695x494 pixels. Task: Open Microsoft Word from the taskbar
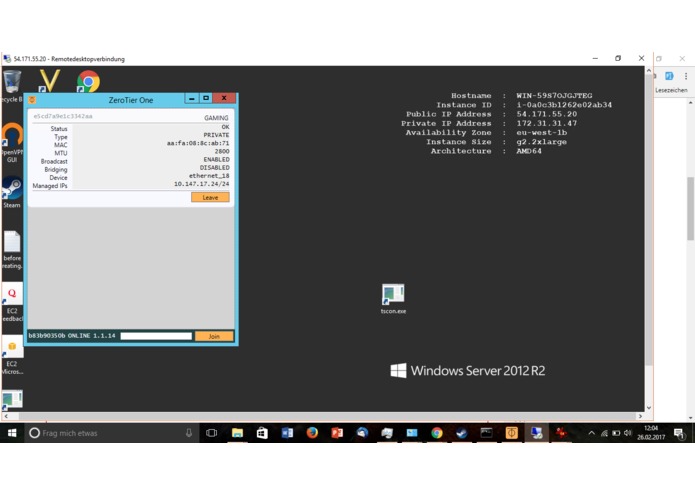(287, 433)
